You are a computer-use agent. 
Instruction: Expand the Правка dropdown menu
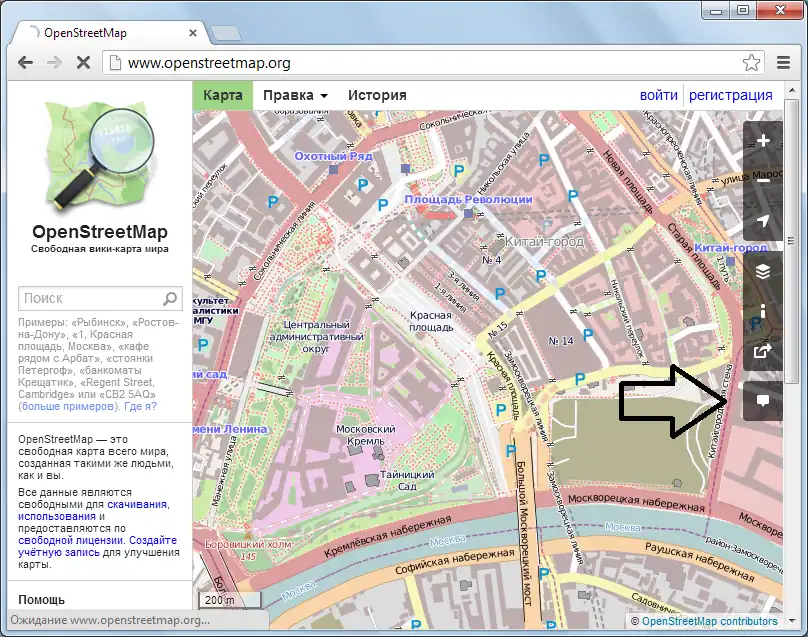tap(295, 95)
